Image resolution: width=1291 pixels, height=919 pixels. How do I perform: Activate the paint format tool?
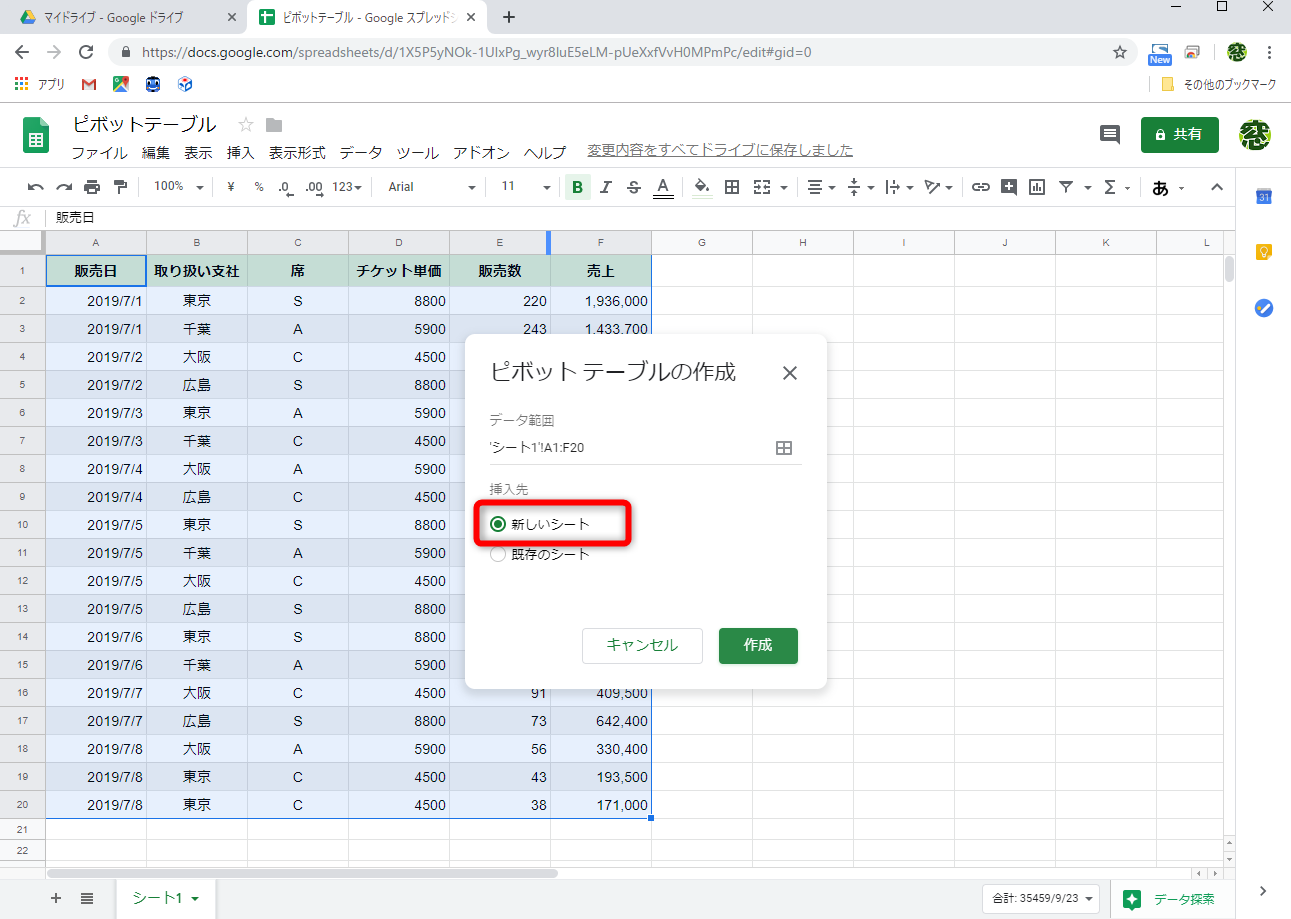click(120, 187)
